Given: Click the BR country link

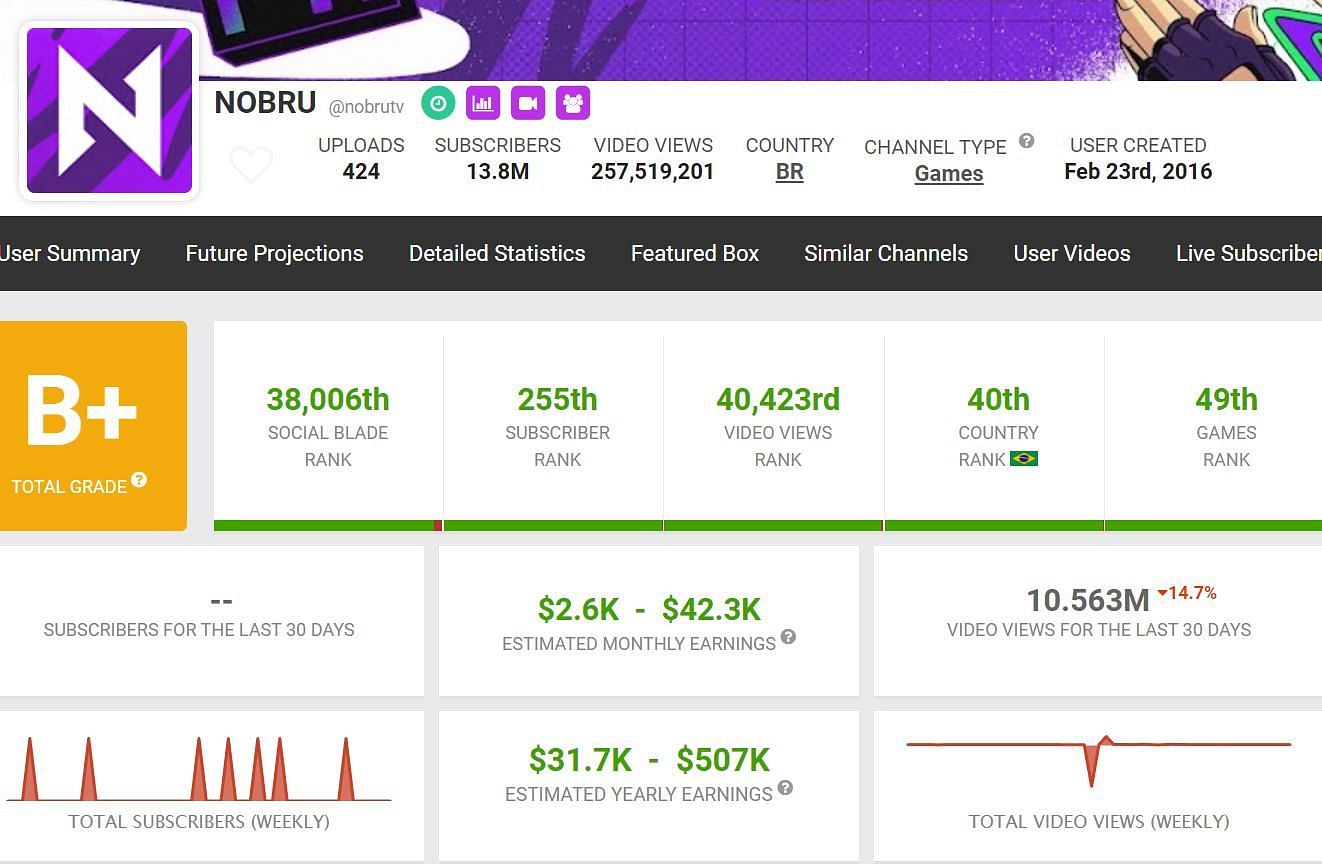Looking at the screenshot, I should pyautogui.click(x=790, y=172).
